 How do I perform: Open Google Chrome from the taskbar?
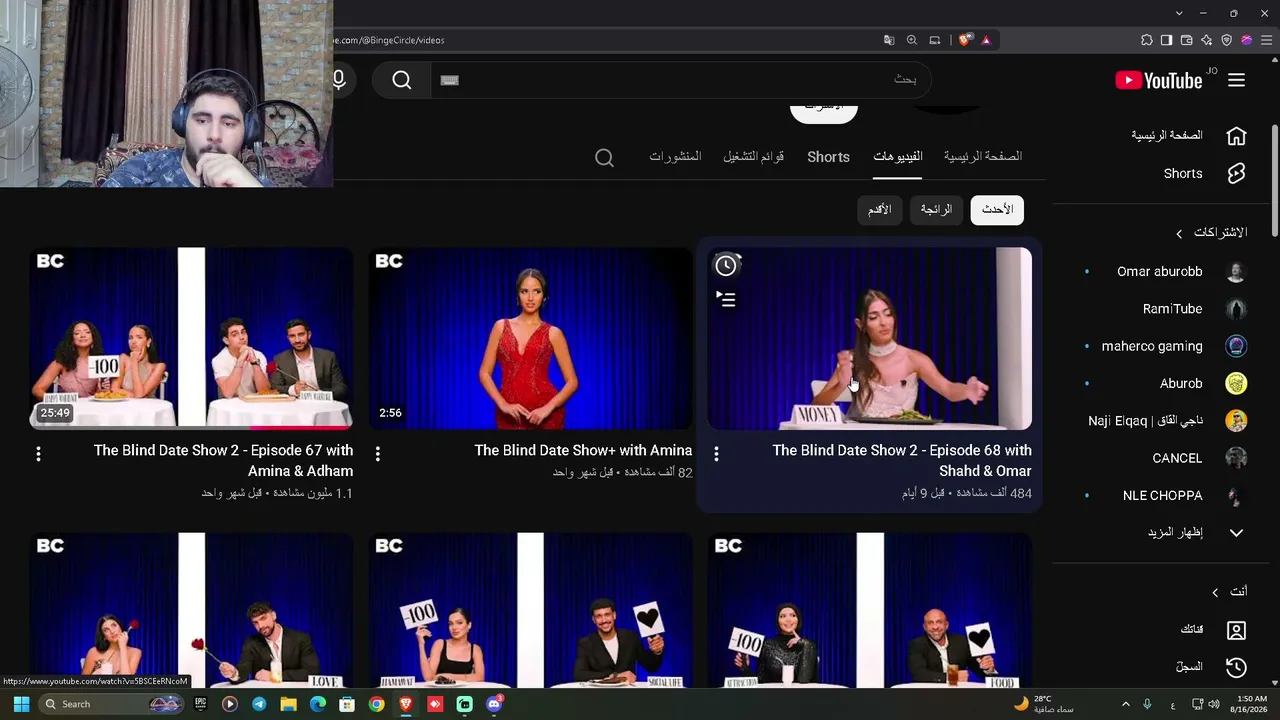click(x=376, y=704)
